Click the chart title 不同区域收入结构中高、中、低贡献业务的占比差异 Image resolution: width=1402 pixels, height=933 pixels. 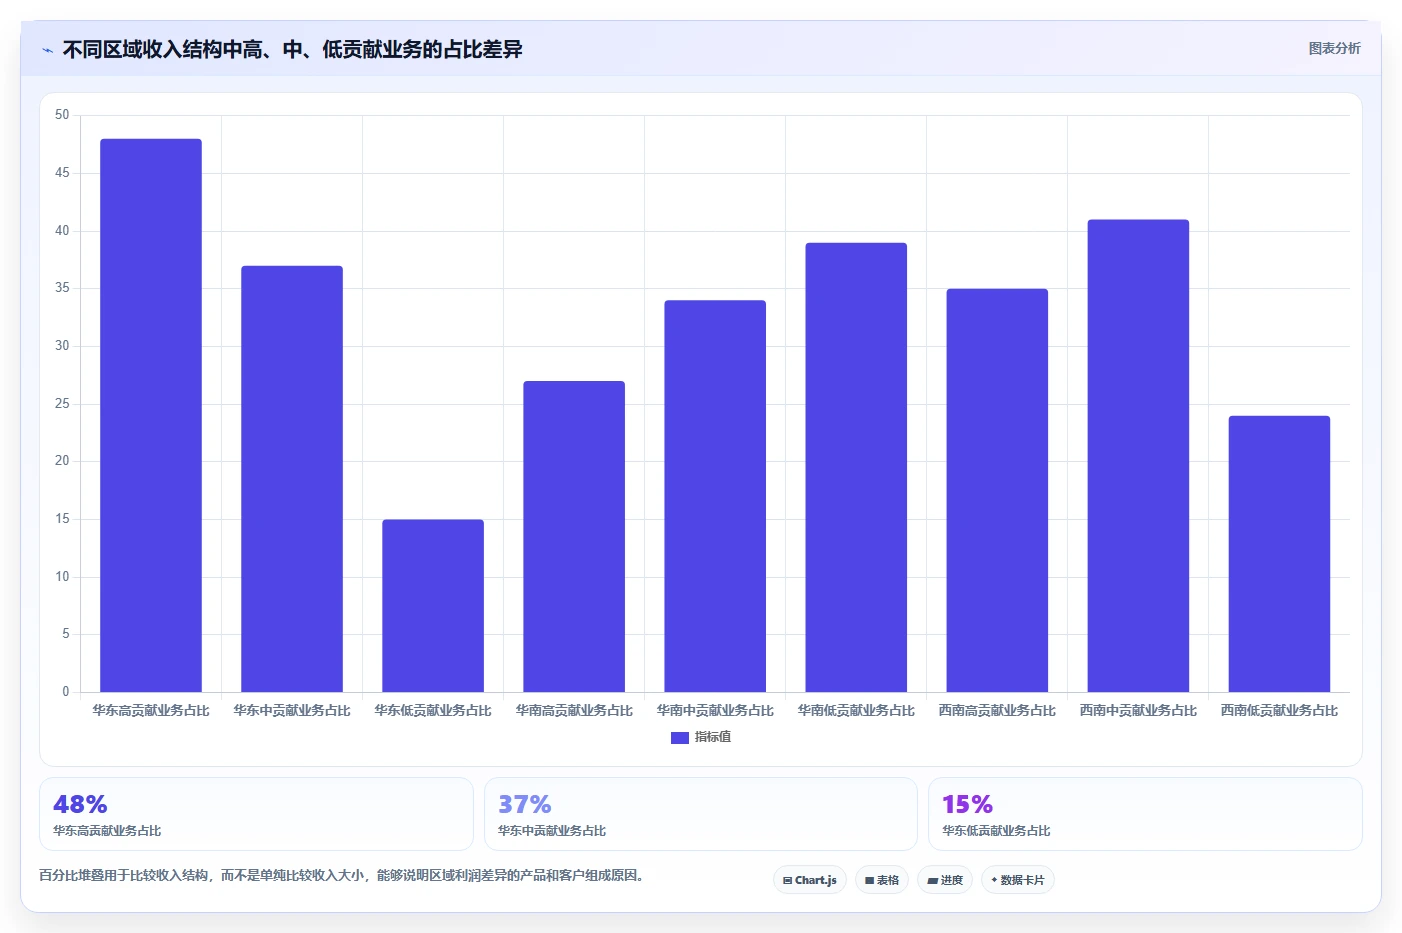[292, 49]
